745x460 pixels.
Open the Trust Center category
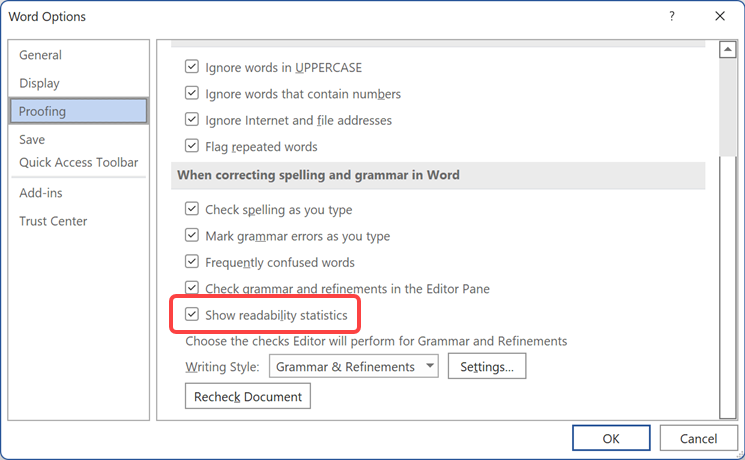[53, 221]
